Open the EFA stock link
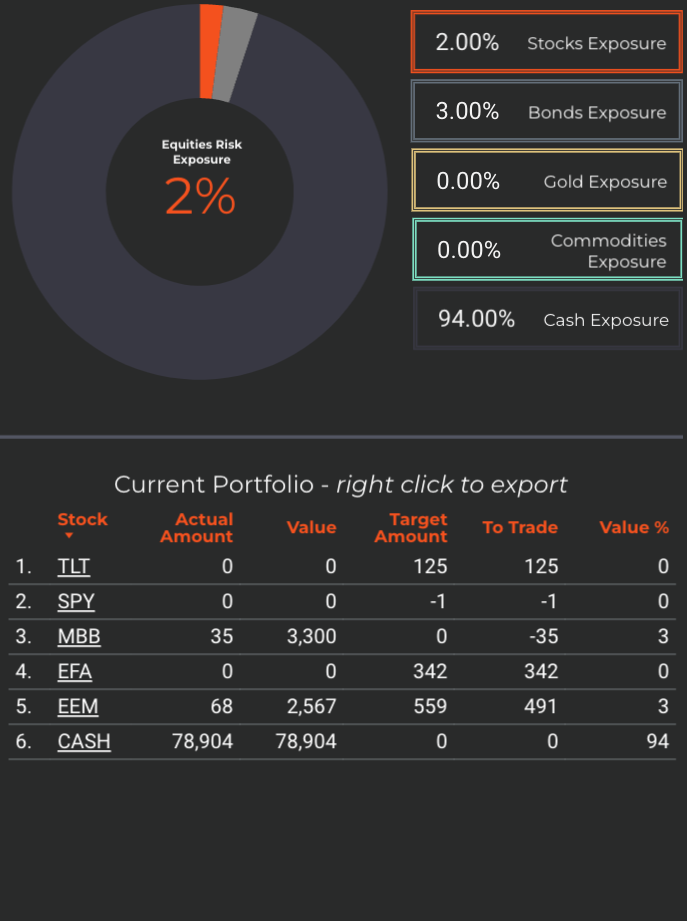 (75, 671)
